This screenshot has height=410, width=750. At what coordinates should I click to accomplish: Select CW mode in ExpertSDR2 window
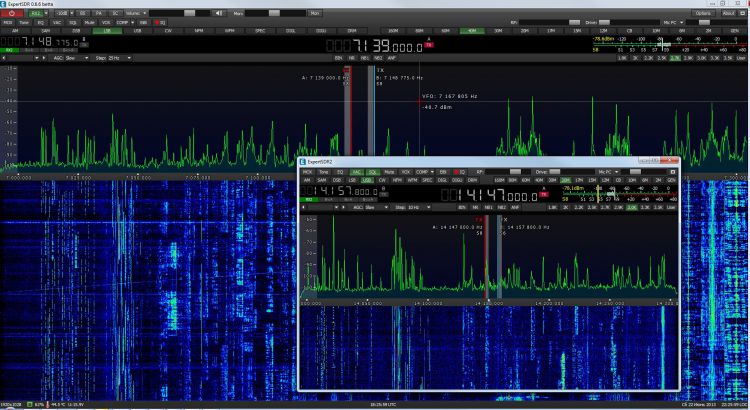383,180
